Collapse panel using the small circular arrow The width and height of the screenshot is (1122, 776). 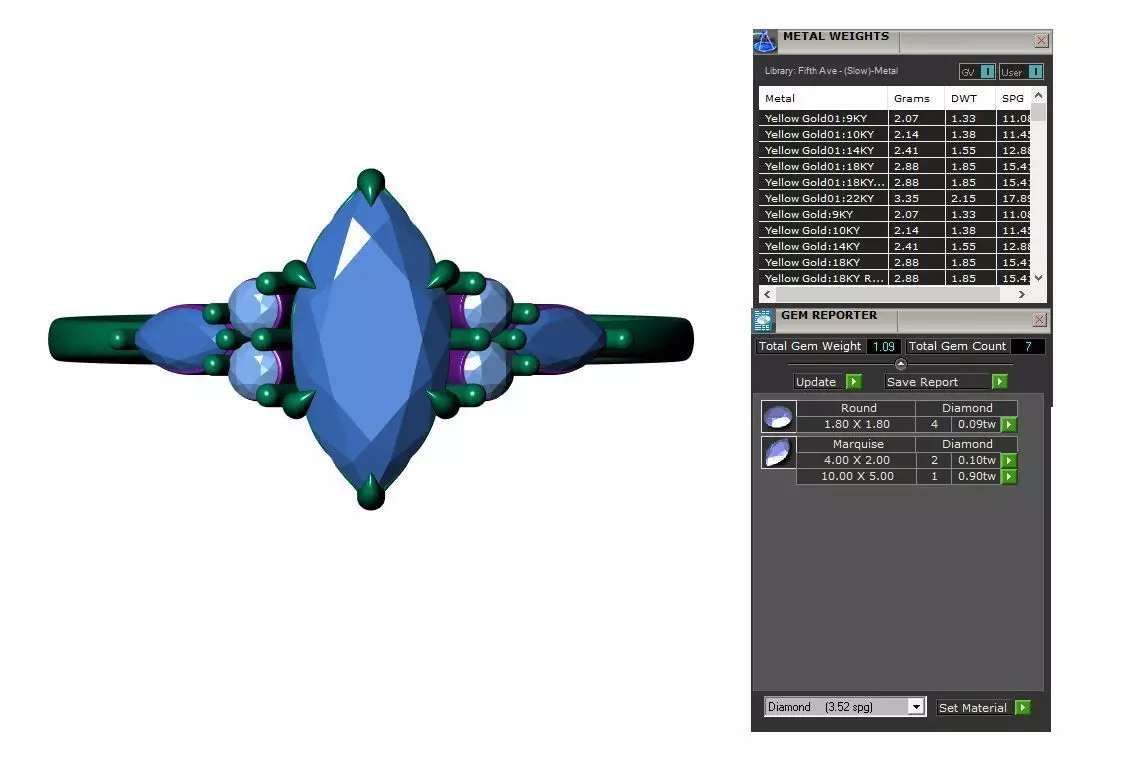coord(901,364)
